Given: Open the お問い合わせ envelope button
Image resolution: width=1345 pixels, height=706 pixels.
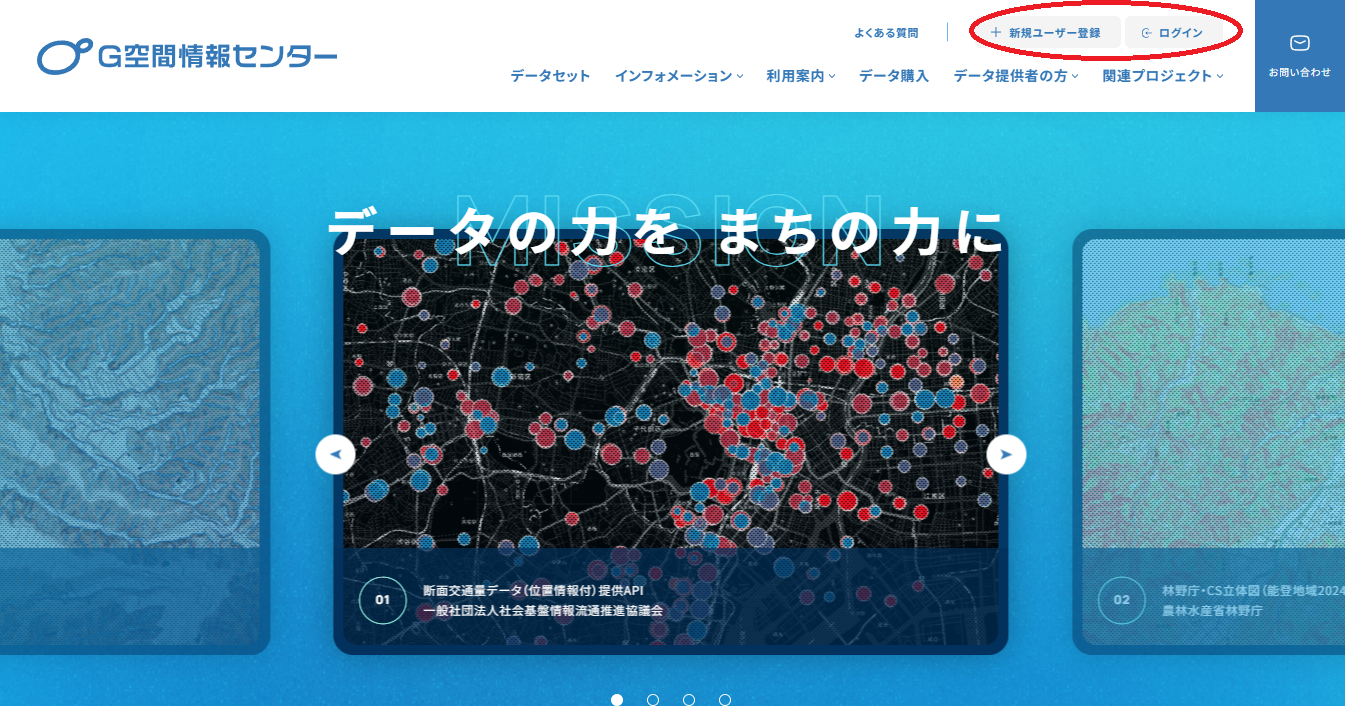Looking at the screenshot, I should tap(1300, 56).
